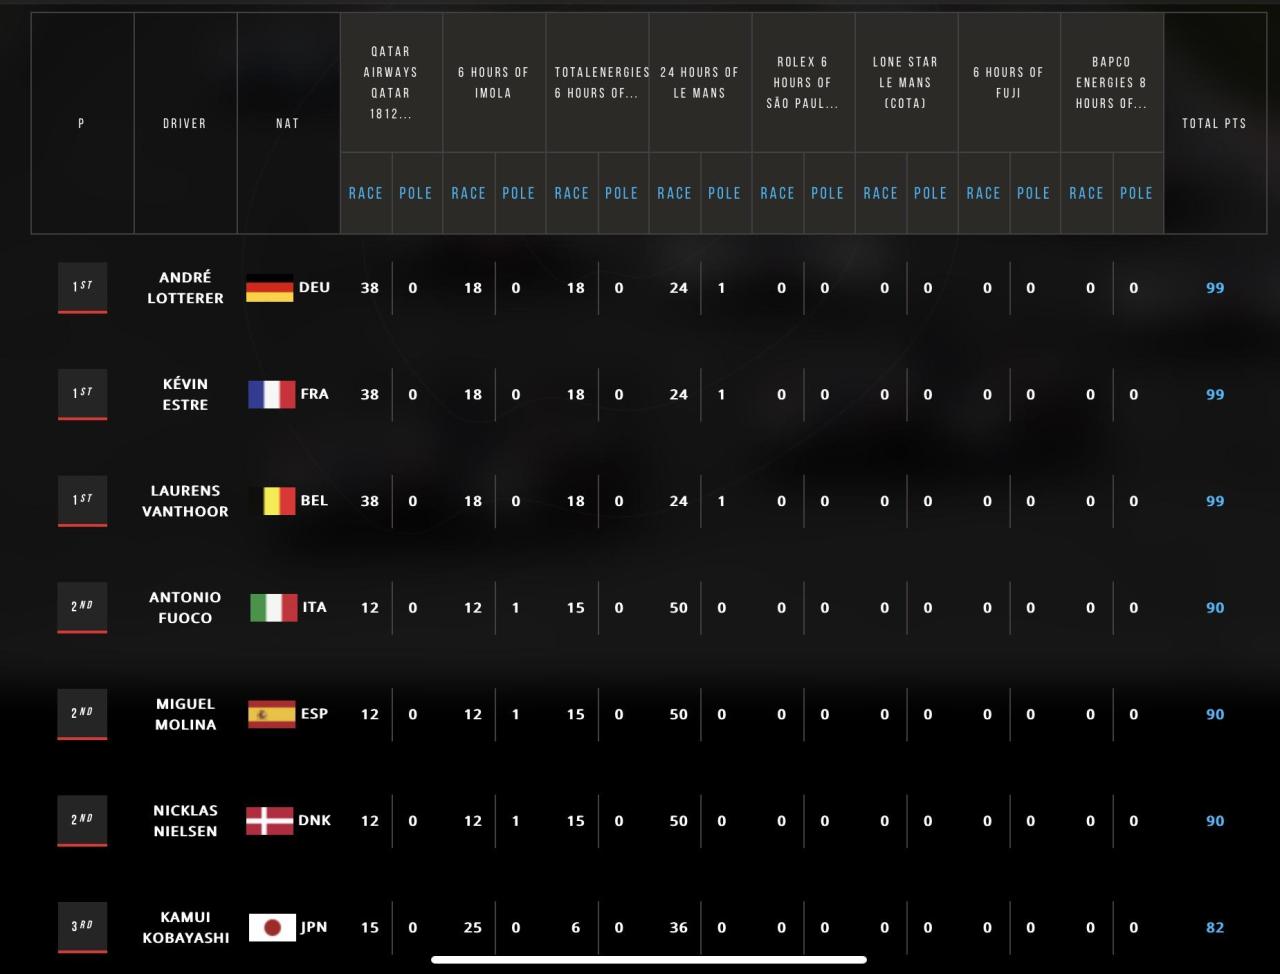The width and height of the screenshot is (1280, 974).
Task: Click the Spanish flag in Miguel Molina's row
Action: (x=271, y=714)
